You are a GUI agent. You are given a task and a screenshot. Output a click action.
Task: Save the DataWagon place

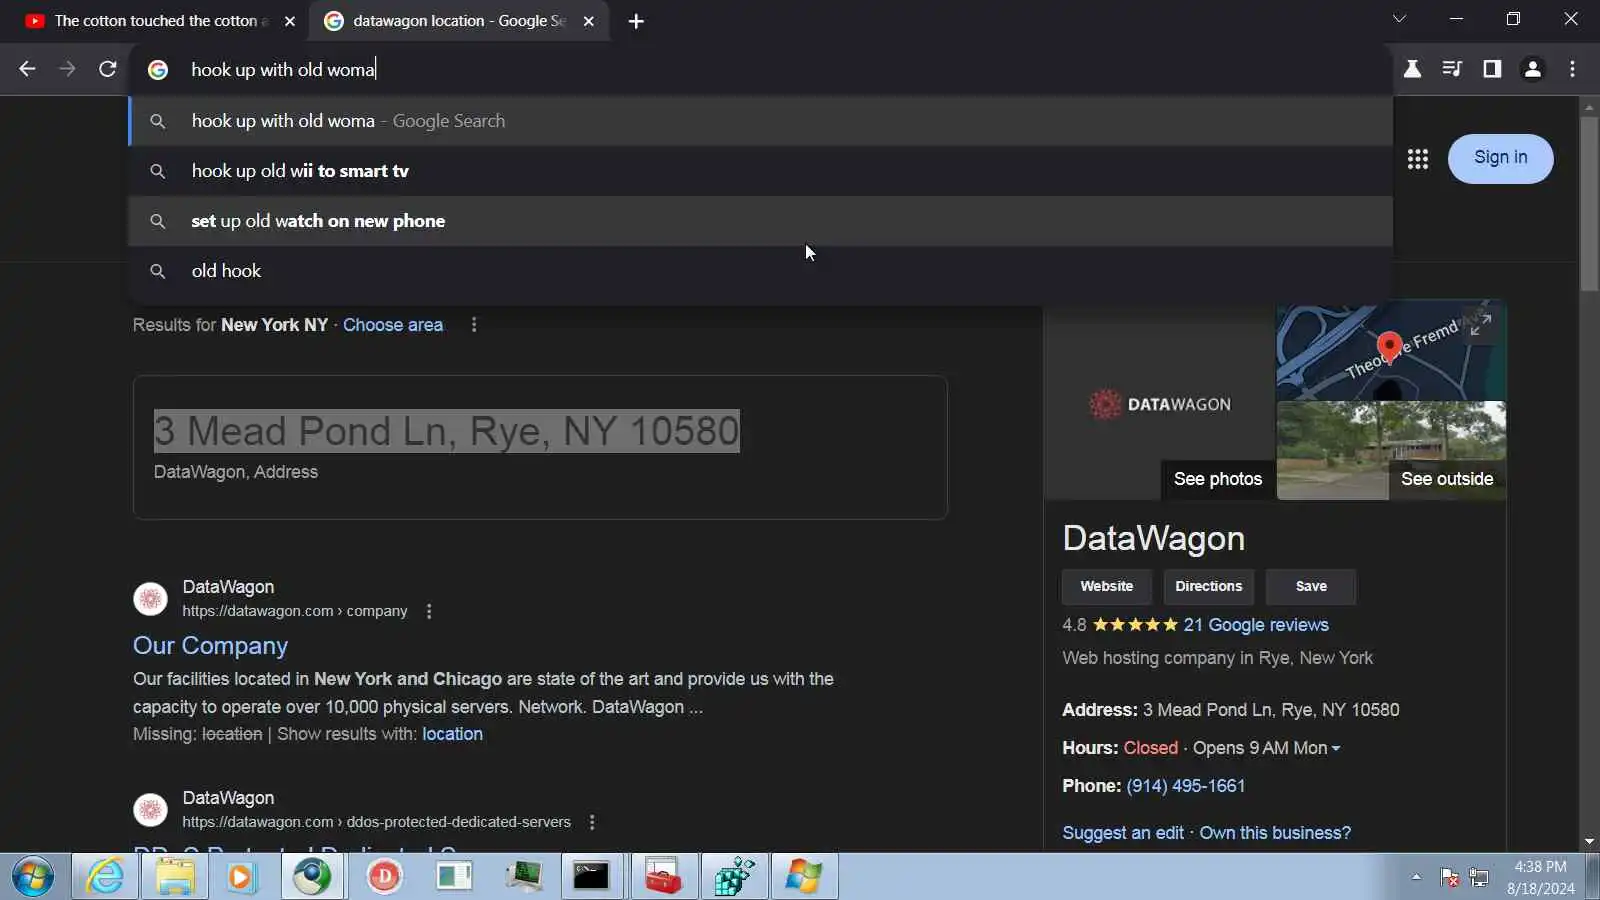tap(1311, 587)
